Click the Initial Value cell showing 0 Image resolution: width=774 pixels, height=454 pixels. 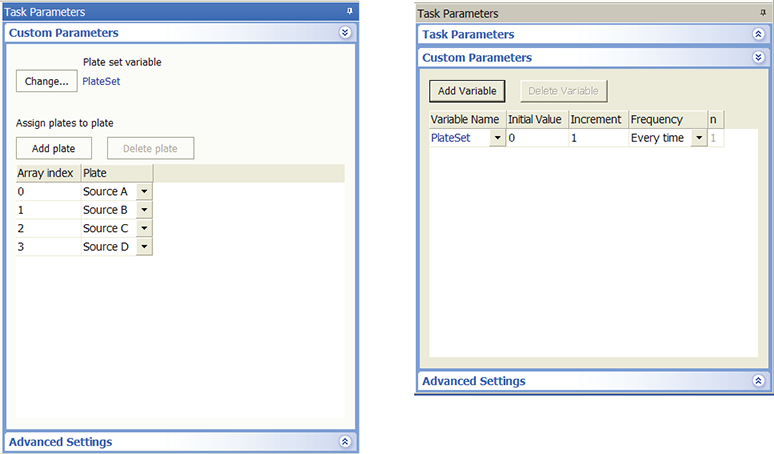(536, 138)
